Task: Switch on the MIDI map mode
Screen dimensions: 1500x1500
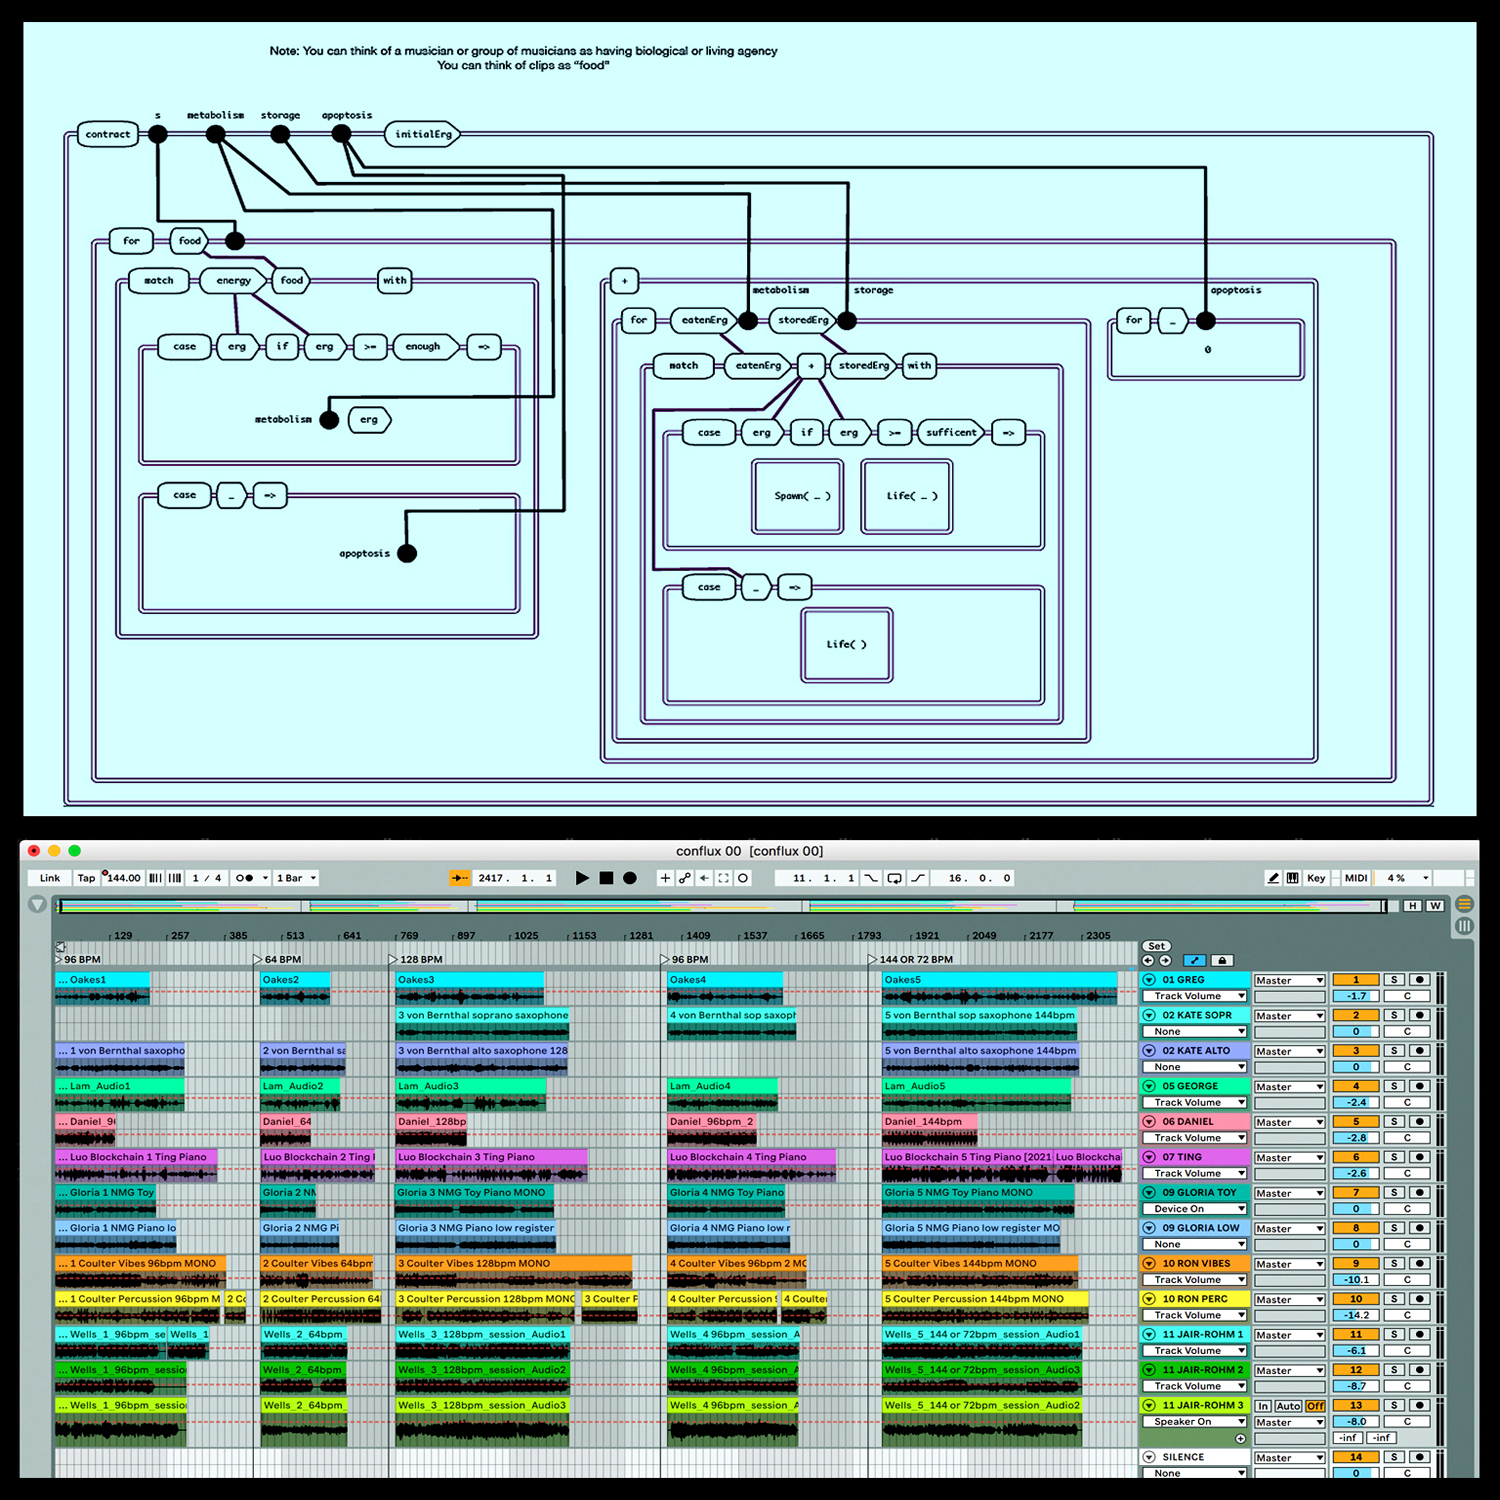Action: (x=1356, y=878)
